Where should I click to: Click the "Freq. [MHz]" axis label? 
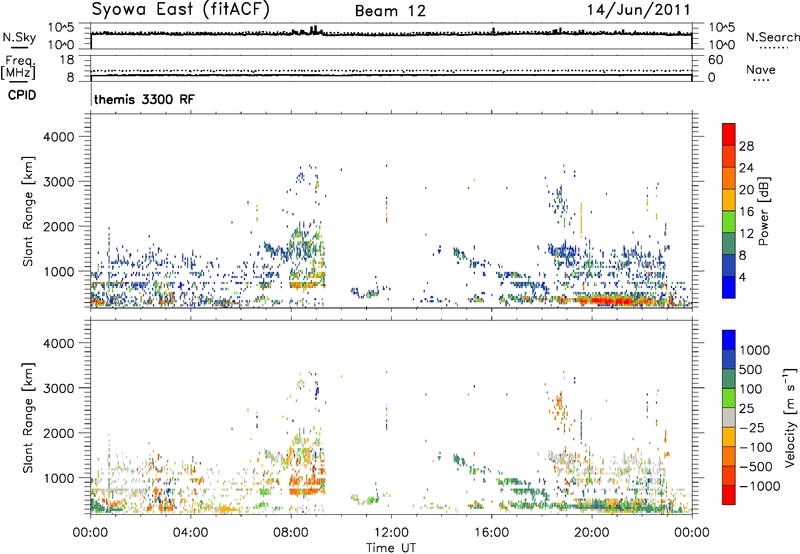(18, 67)
